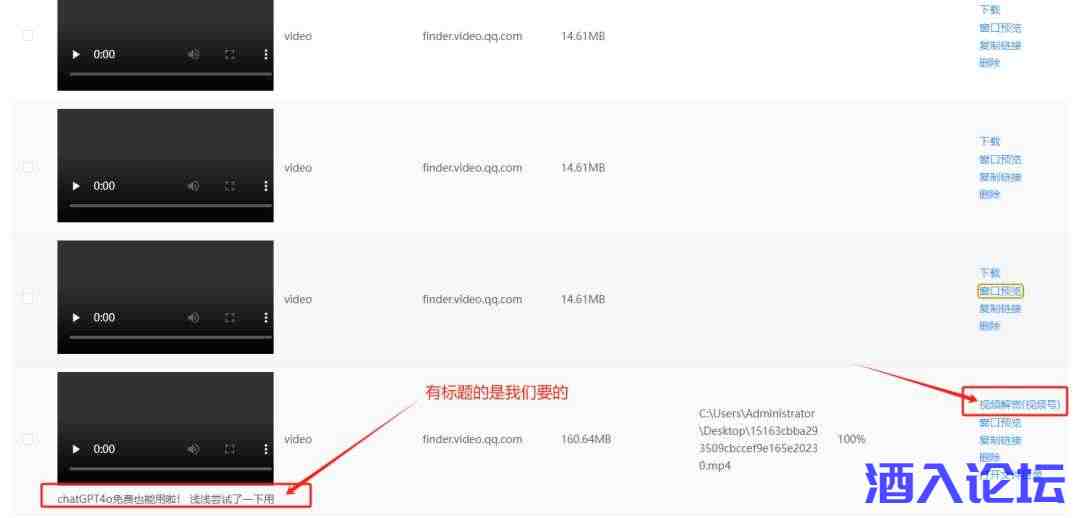Click 视频解密(视频号) link for the 160.64MB video

(1019, 404)
